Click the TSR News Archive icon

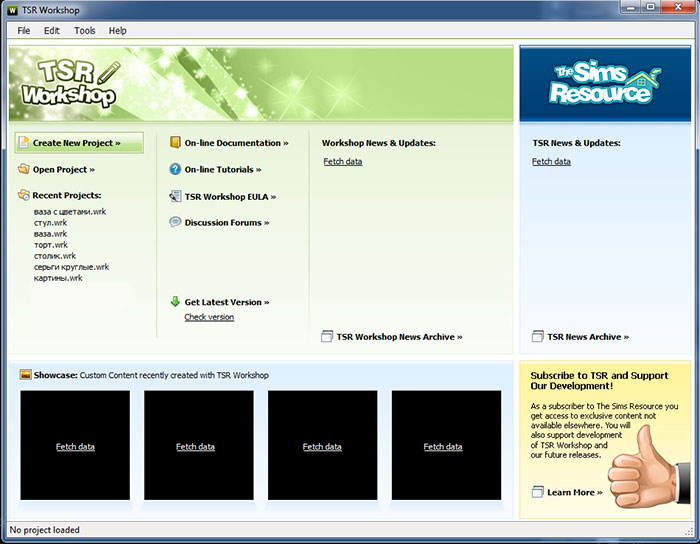pyautogui.click(x=538, y=337)
